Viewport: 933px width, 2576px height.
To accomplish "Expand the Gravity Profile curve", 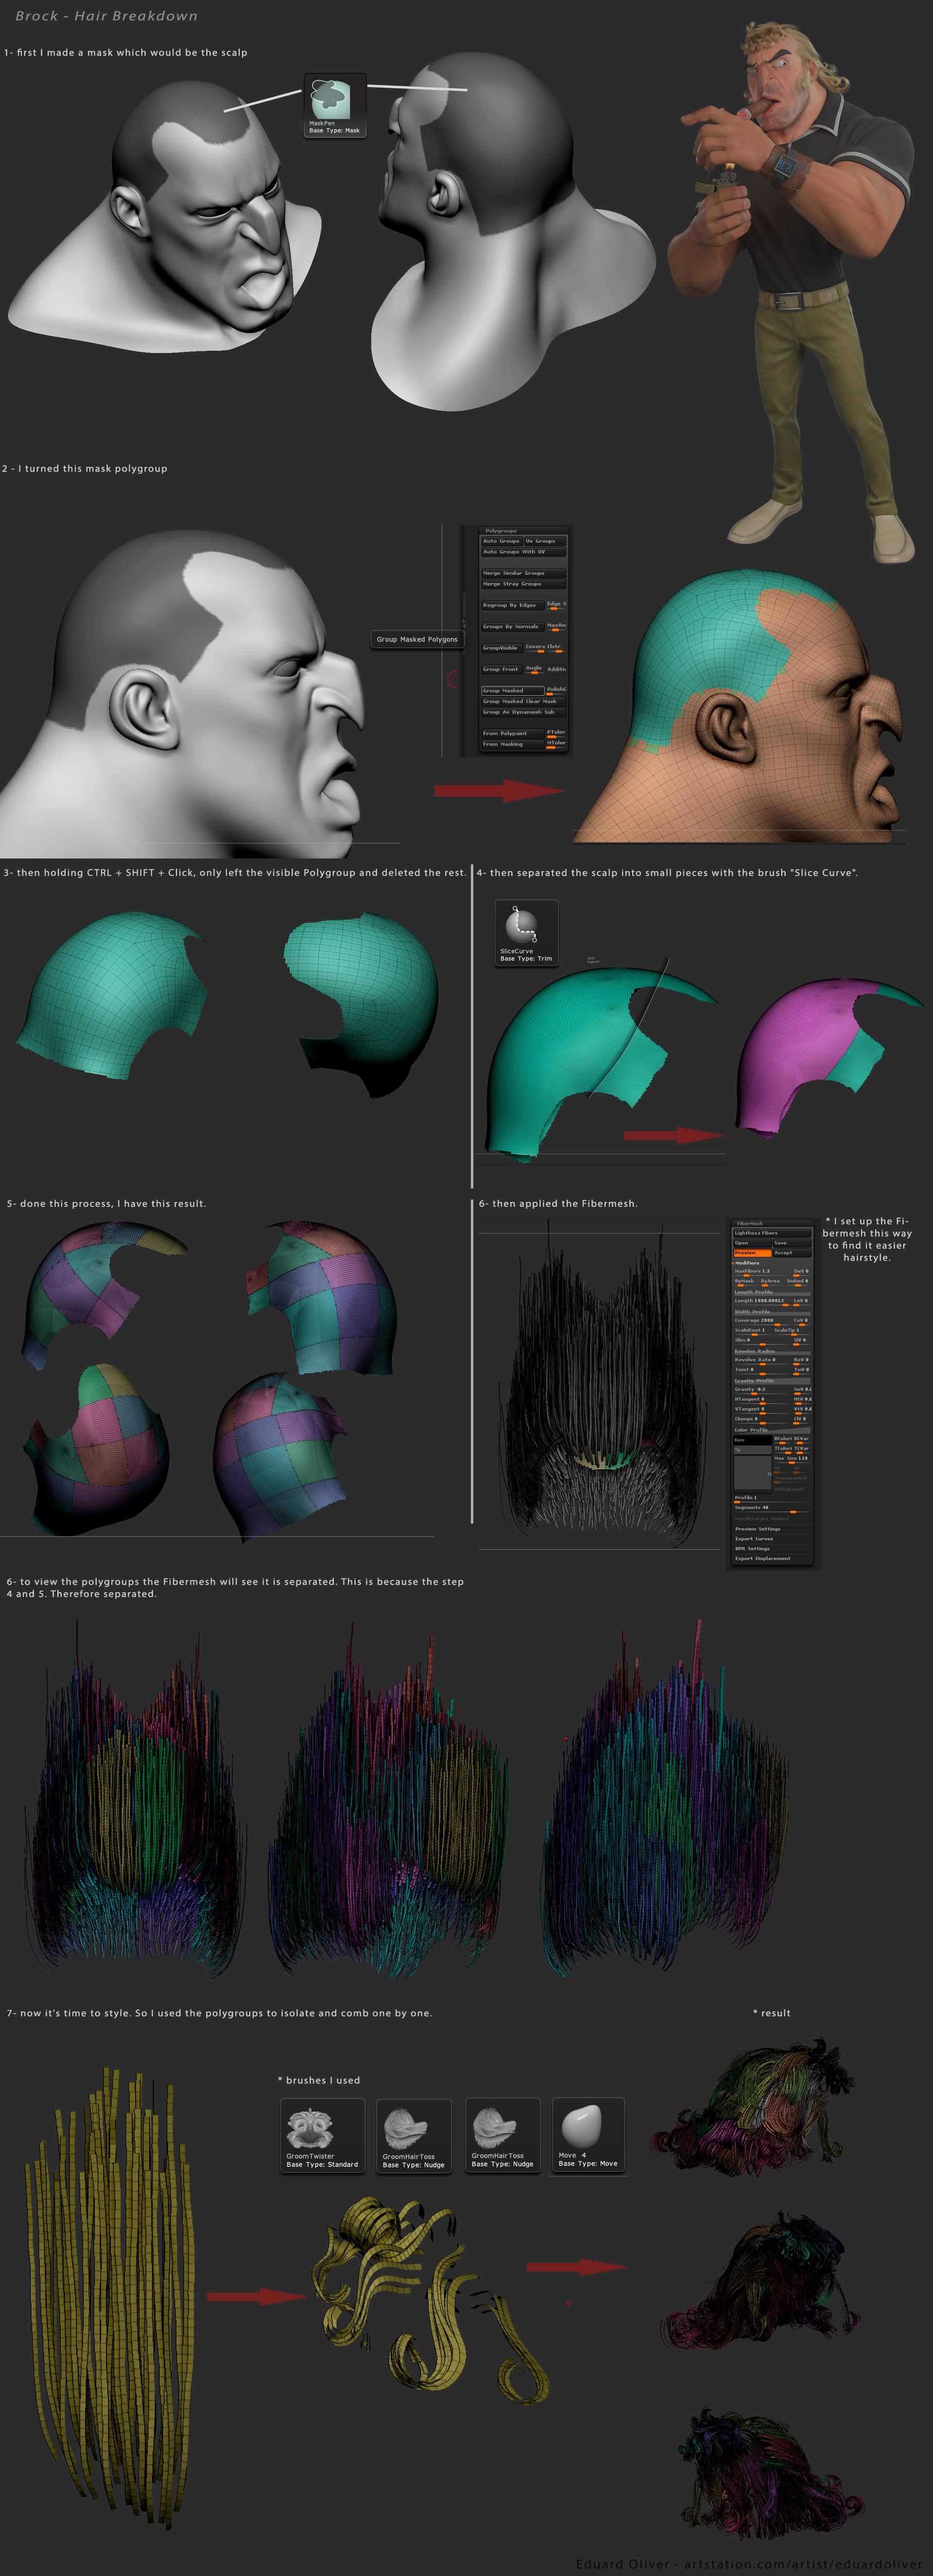I will pos(773,1381).
